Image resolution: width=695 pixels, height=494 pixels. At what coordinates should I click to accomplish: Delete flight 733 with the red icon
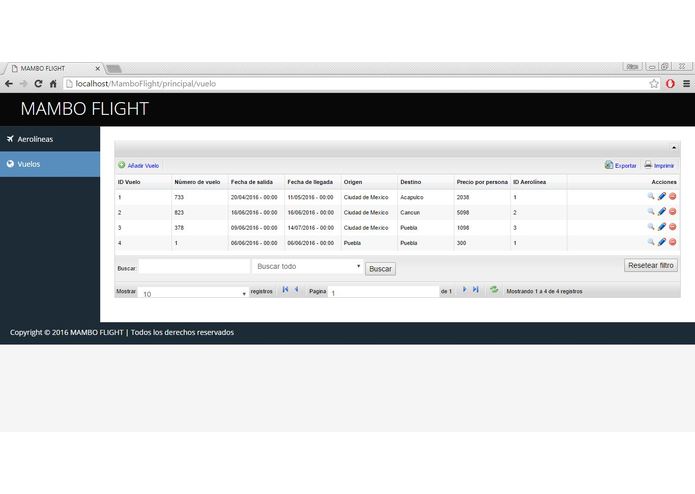672,196
